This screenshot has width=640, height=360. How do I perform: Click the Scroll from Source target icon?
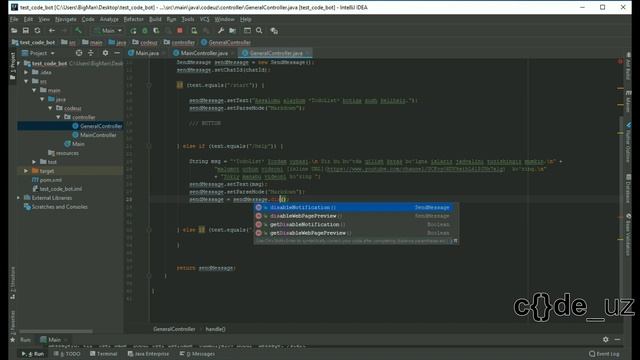[x=79, y=53]
